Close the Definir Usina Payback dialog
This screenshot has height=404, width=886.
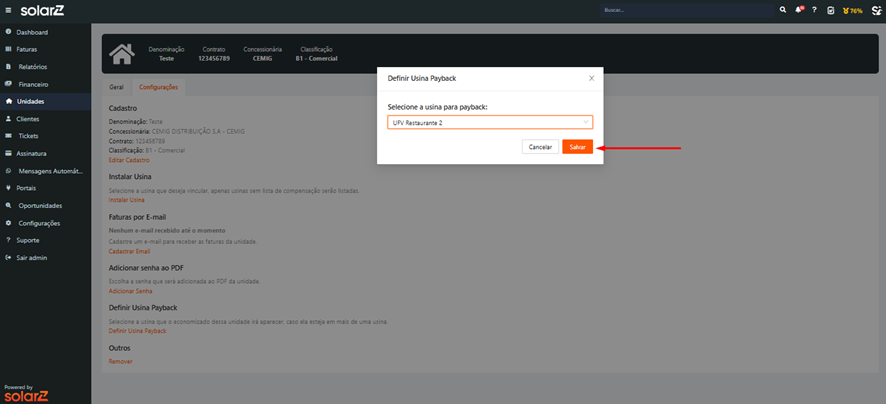coord(591,77)
